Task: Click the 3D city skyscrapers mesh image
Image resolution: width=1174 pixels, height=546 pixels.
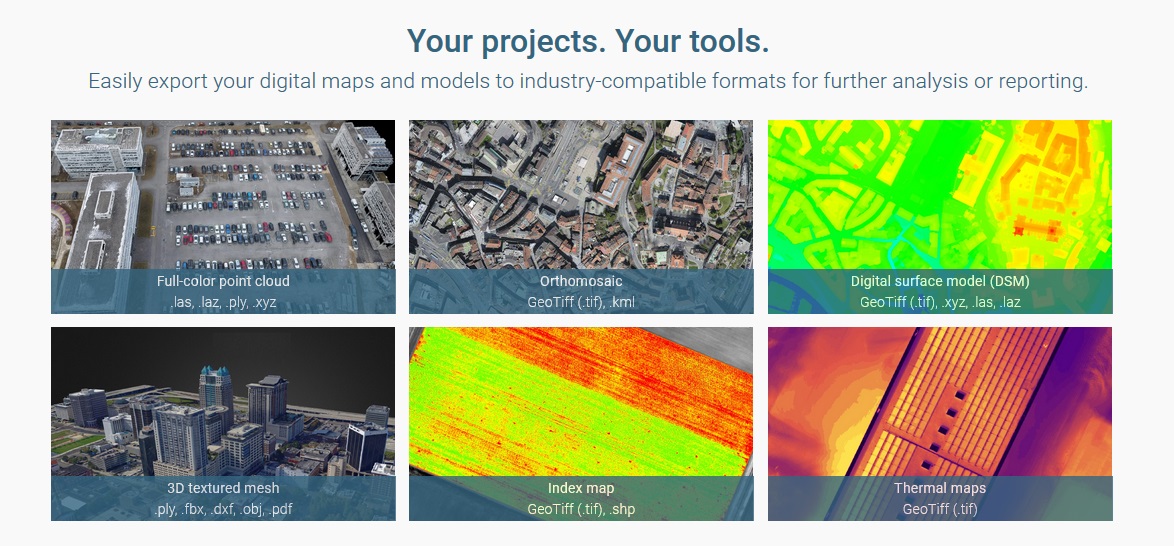Action: [223, 402]
